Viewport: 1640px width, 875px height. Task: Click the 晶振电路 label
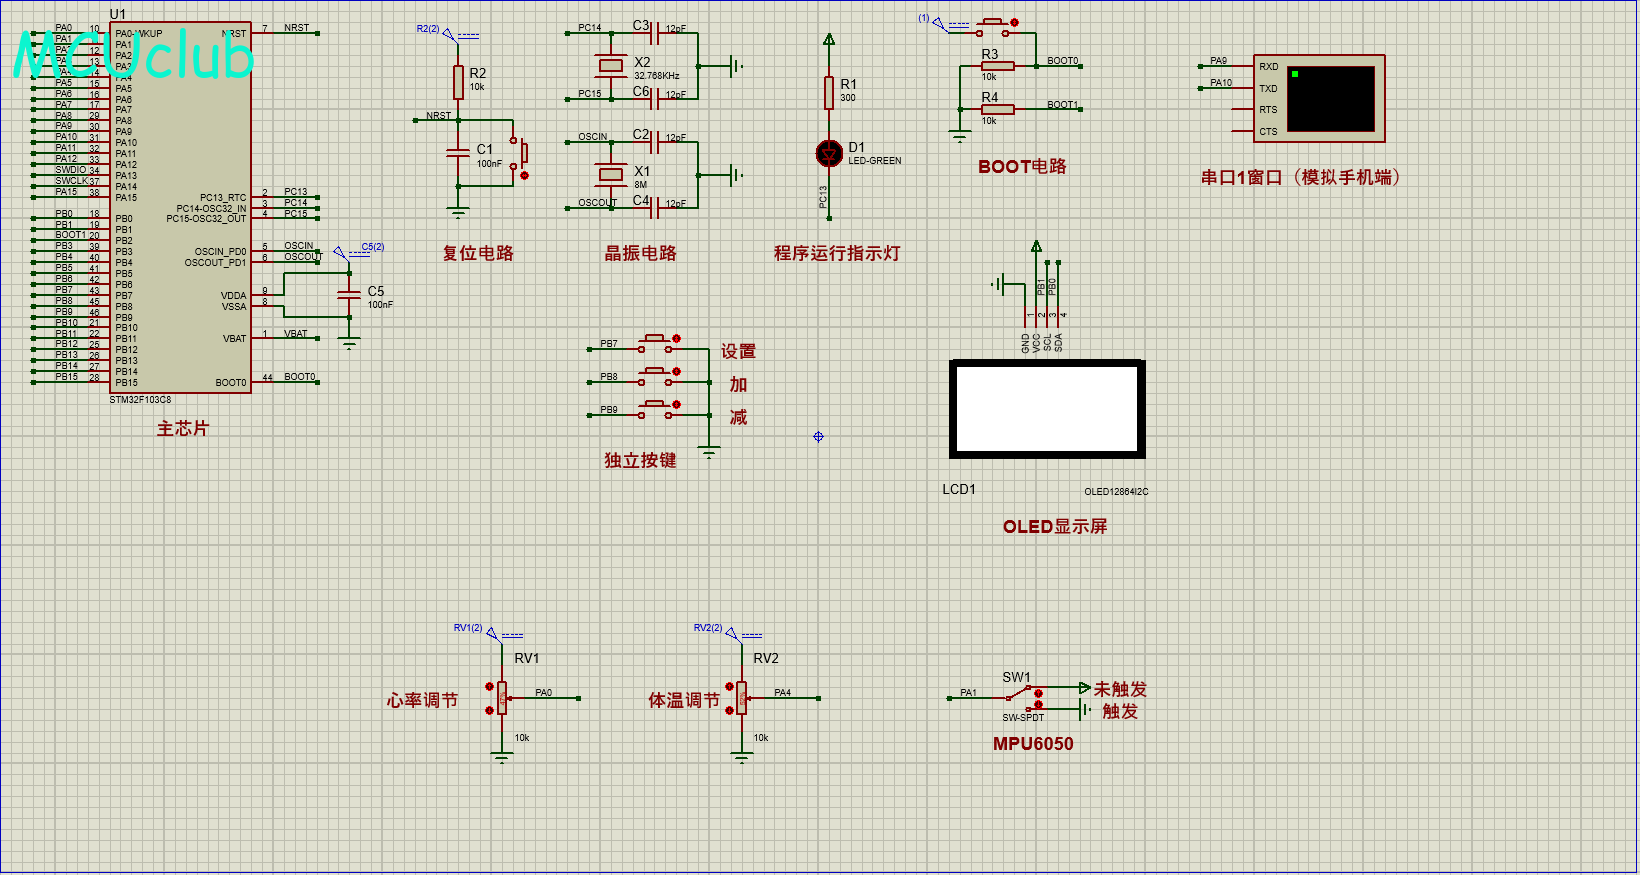(x=640, y=253)
